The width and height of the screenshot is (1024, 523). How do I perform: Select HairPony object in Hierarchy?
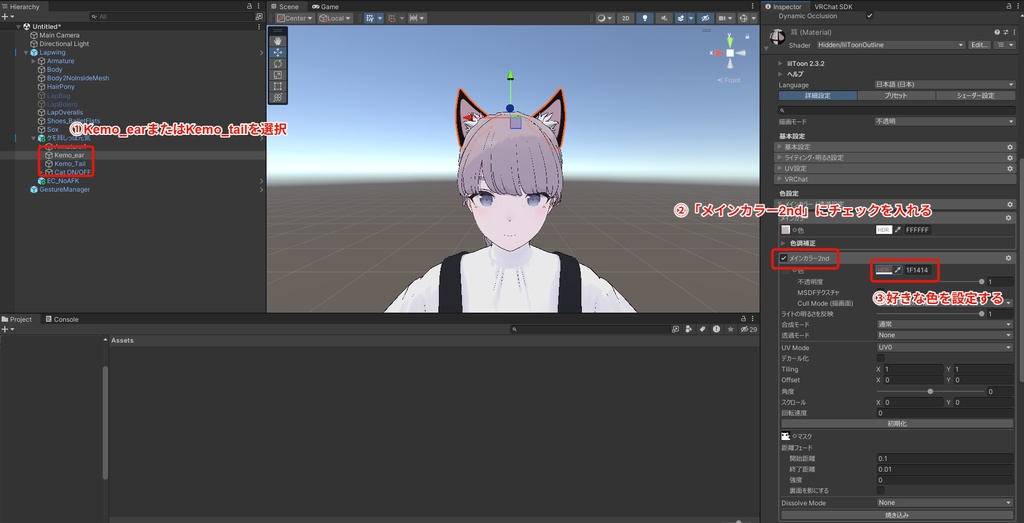[61, 86]
